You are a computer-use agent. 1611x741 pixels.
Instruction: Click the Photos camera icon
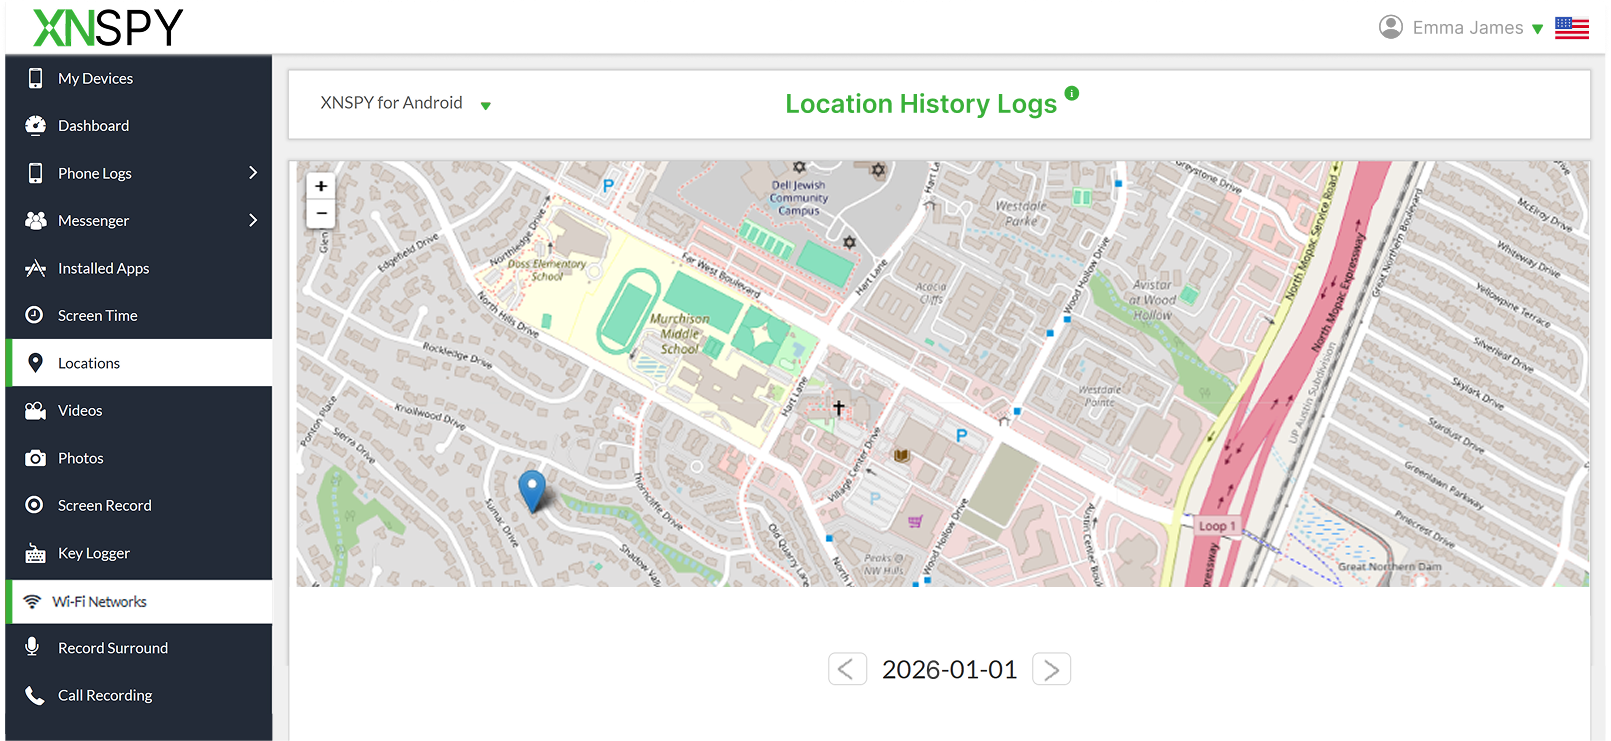[35, 458]
